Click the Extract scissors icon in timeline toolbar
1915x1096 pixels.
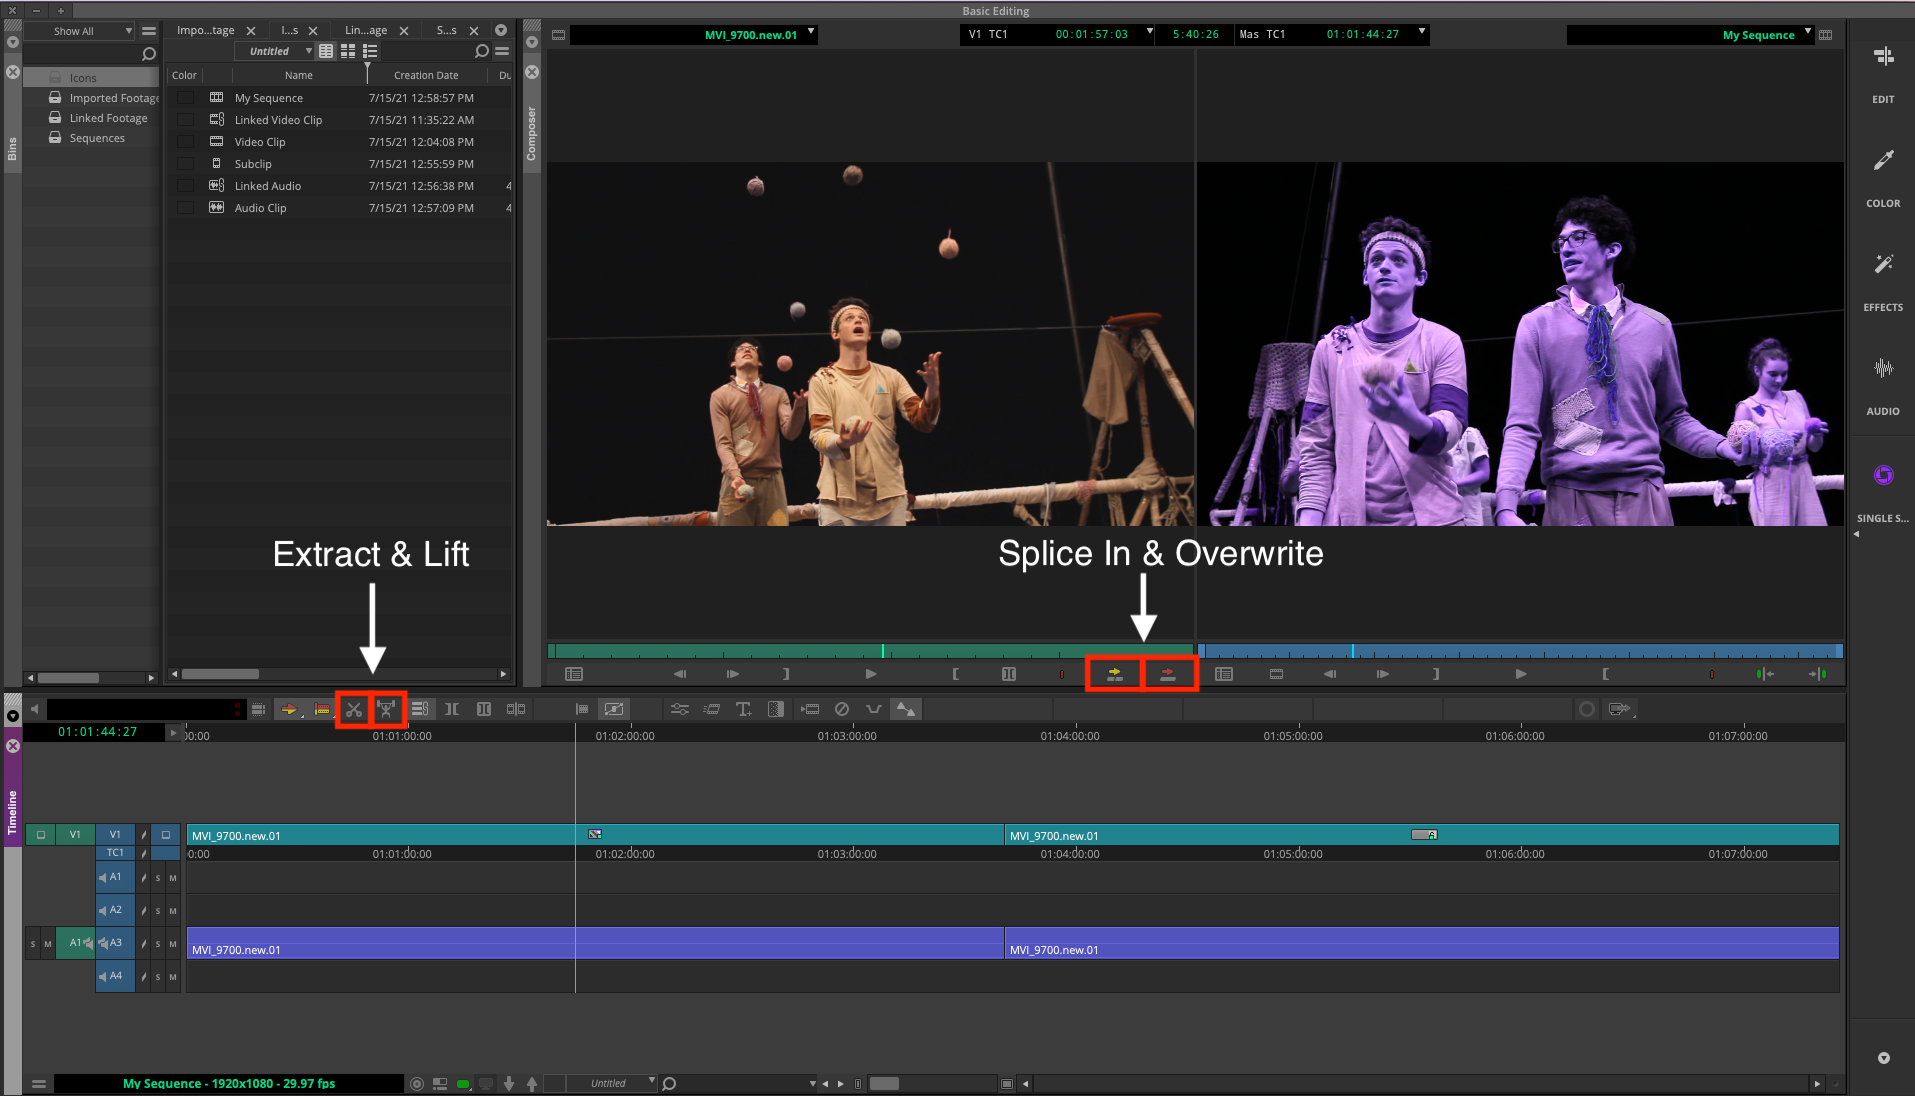pyautogui.click(x=353, y=709)
